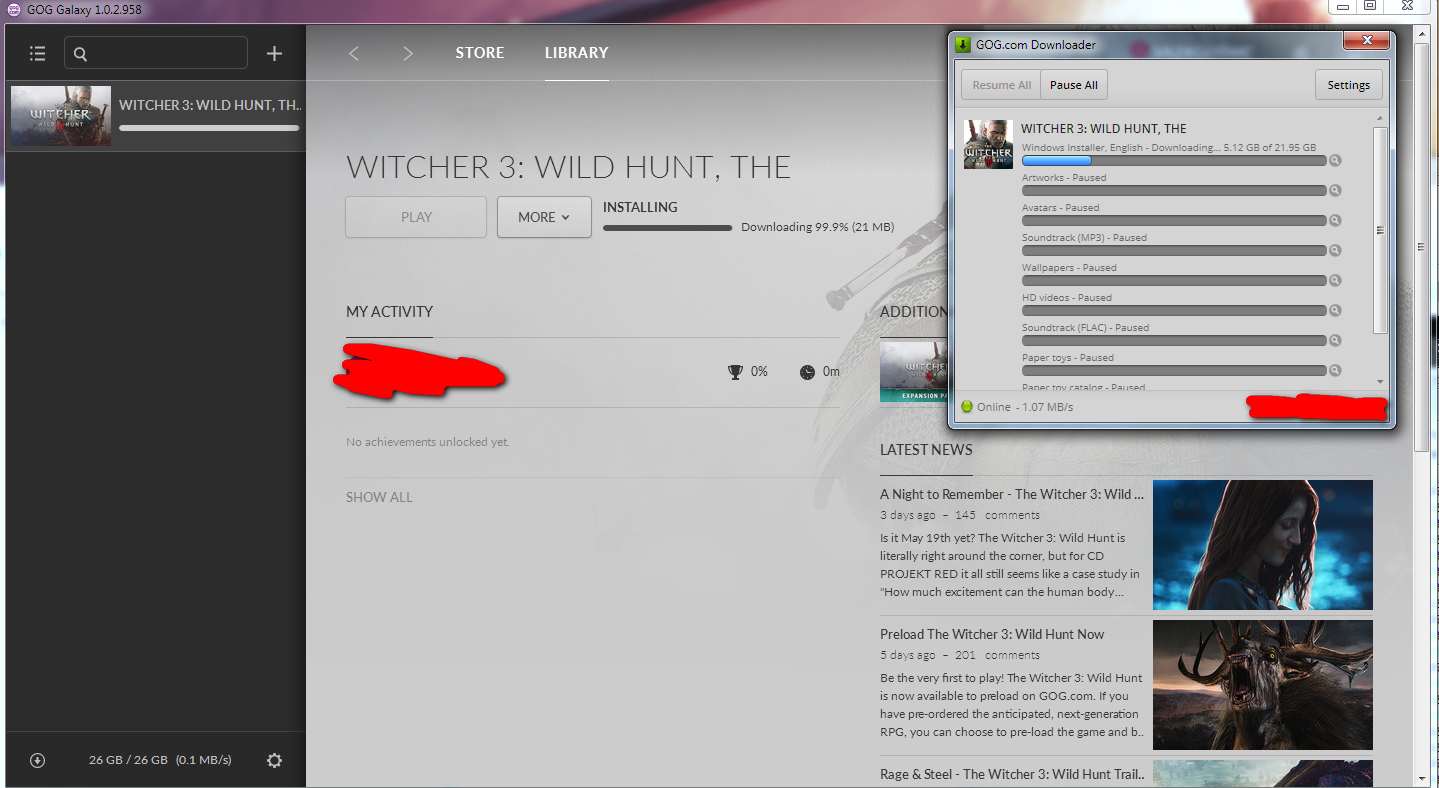Click Pause All in Downloader

coord(1074,85)
